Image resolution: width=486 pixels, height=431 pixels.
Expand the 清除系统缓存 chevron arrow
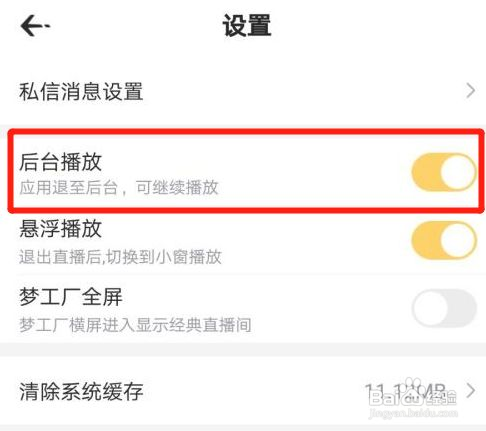(x=470, y=391)
